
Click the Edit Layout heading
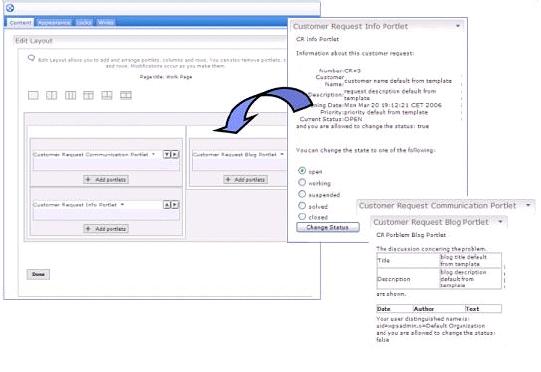point(34,41)
